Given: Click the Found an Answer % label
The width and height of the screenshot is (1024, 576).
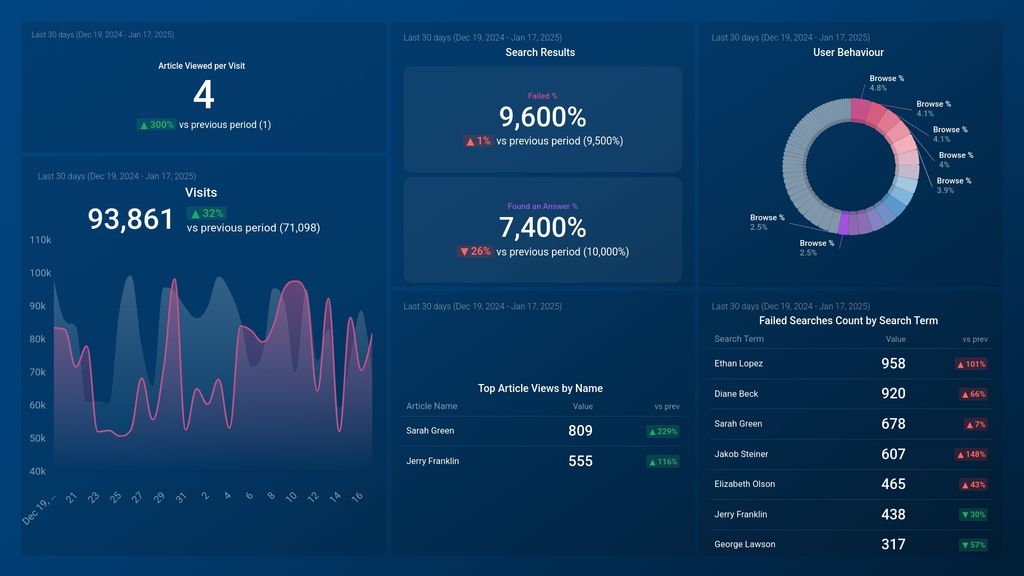Looking at the screenshot, I should point(542,206).
